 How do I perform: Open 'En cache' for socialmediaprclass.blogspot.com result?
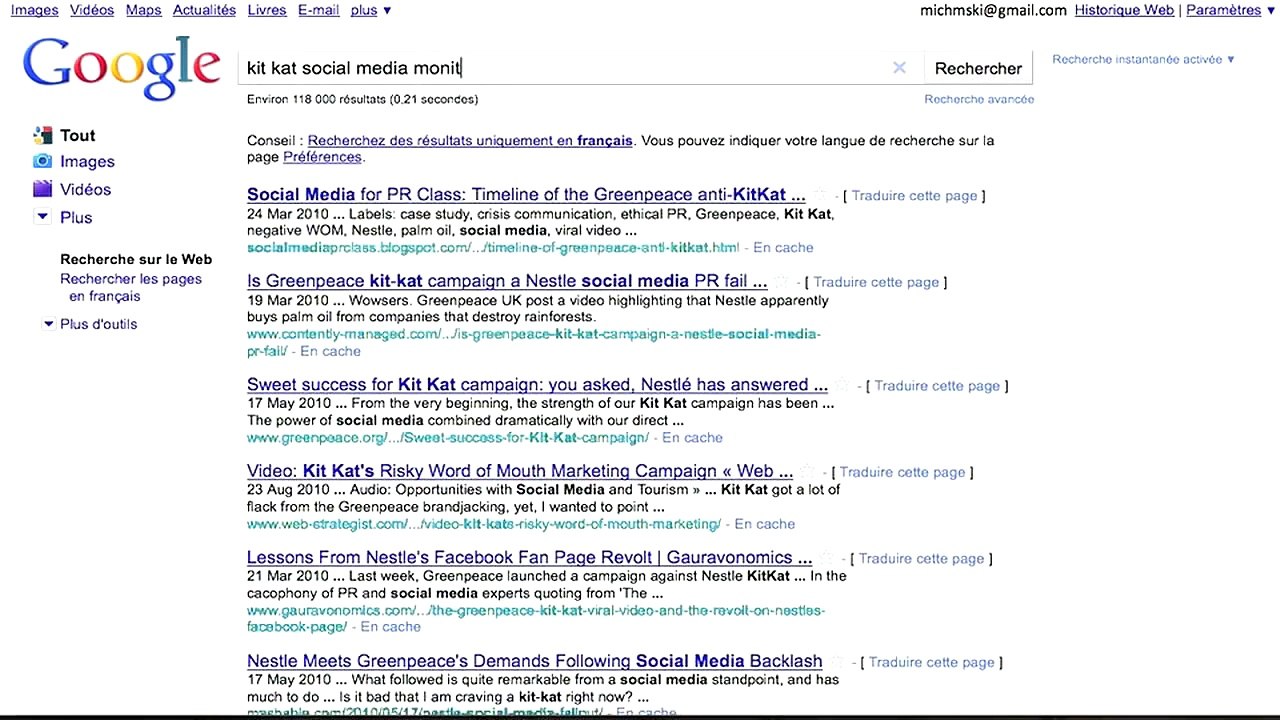click(x=783, y=248)
